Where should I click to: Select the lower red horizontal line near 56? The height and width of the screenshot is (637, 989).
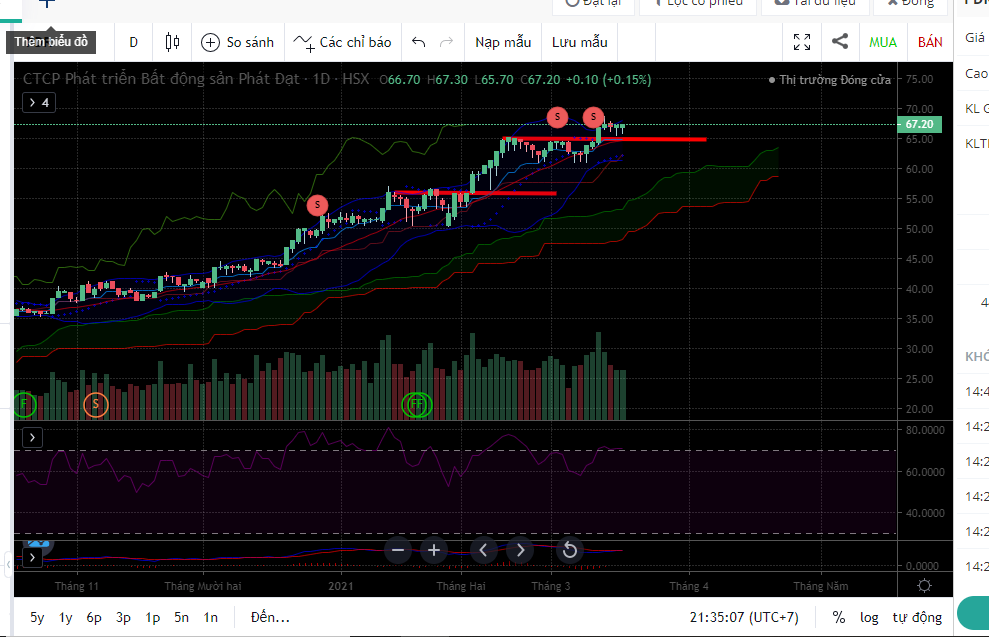[x=474, y=193]
